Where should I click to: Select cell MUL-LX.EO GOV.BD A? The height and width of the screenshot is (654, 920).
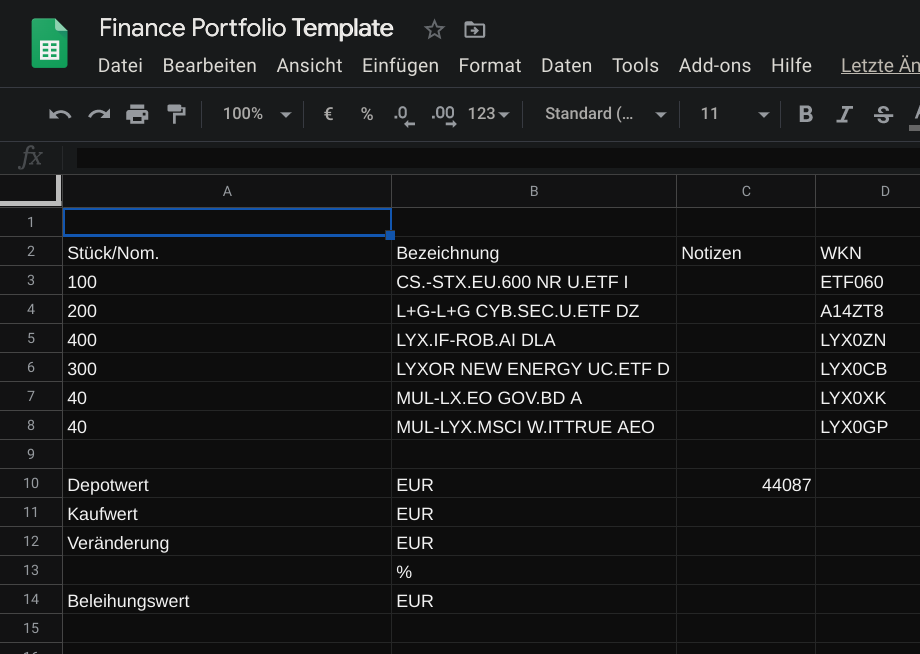534,398
